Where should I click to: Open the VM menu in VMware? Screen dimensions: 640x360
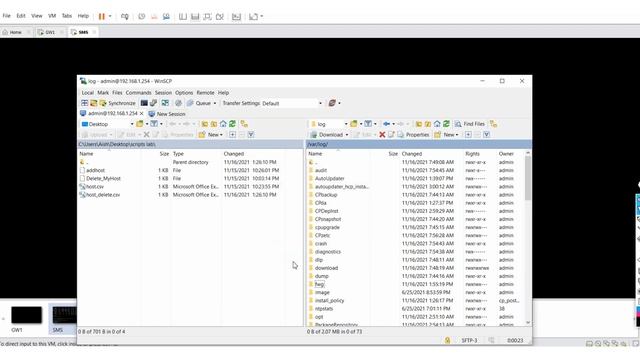[52, 16]
